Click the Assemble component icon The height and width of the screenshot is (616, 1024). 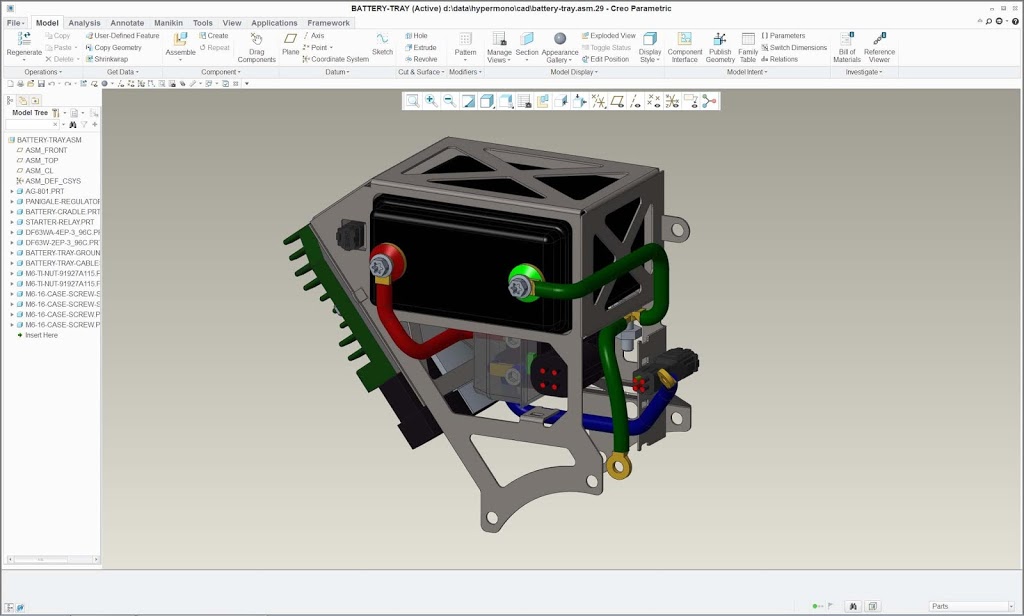point(180,40)
